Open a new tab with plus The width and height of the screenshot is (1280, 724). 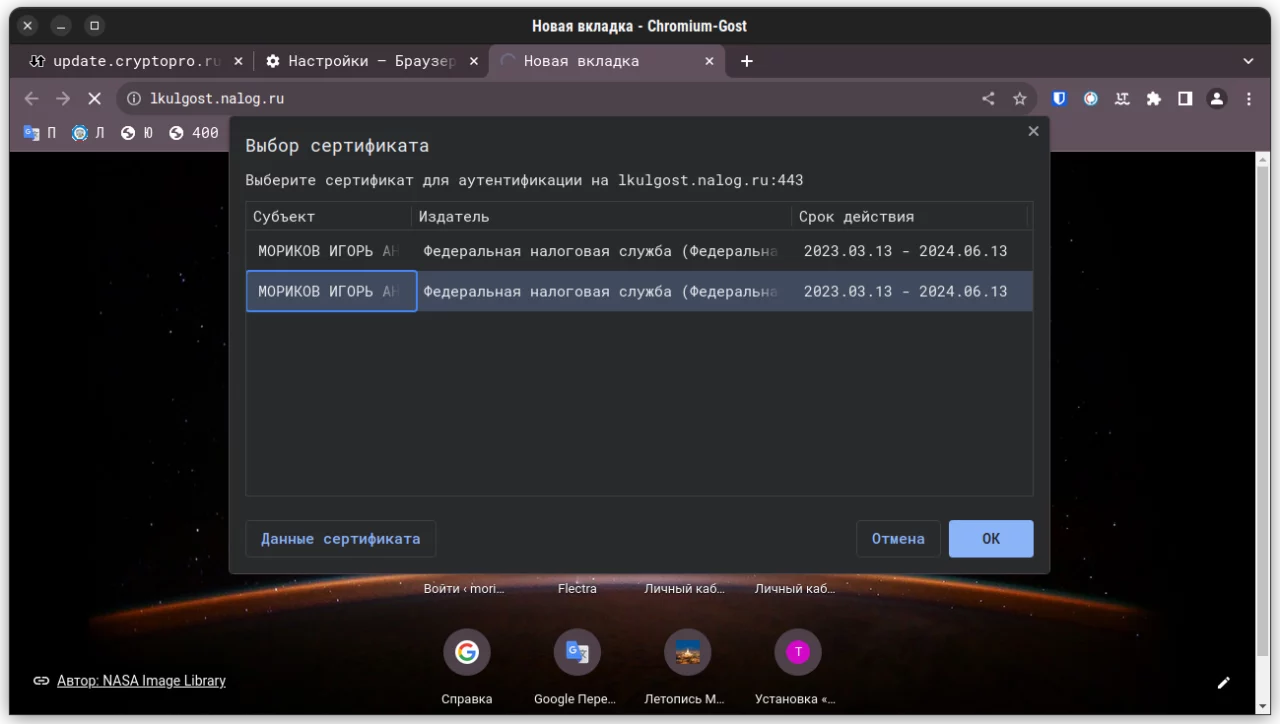tap(746, 61)
